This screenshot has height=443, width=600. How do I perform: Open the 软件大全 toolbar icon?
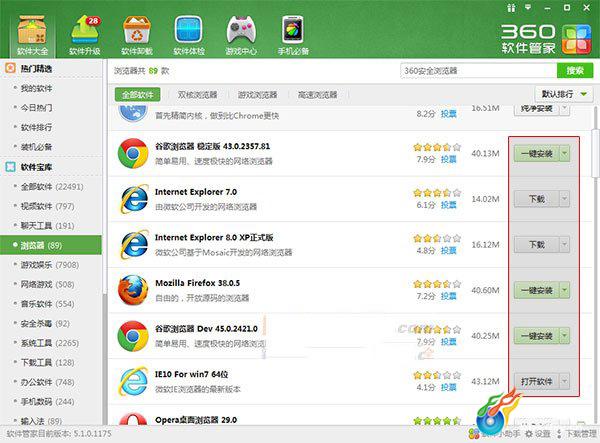[x=32, y=36]
